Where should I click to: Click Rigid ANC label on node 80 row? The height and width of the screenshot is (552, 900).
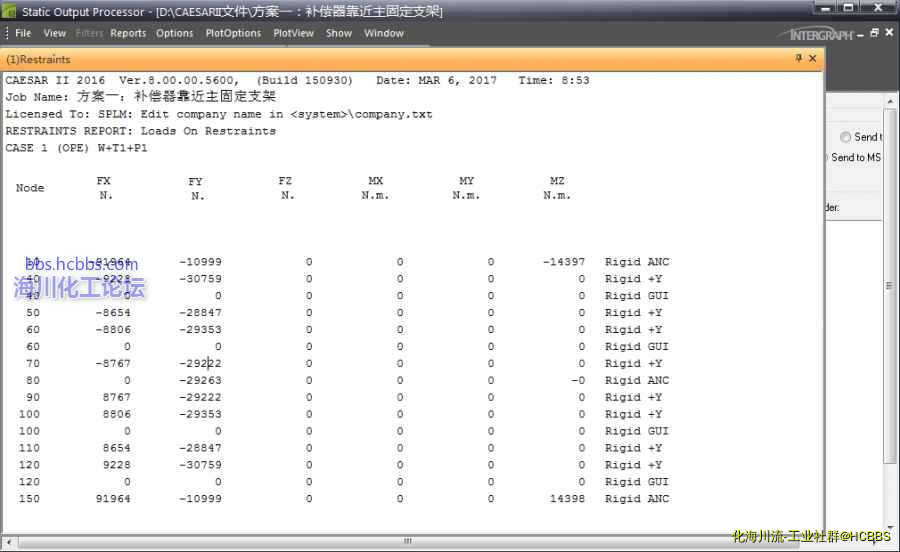point(637,380)
